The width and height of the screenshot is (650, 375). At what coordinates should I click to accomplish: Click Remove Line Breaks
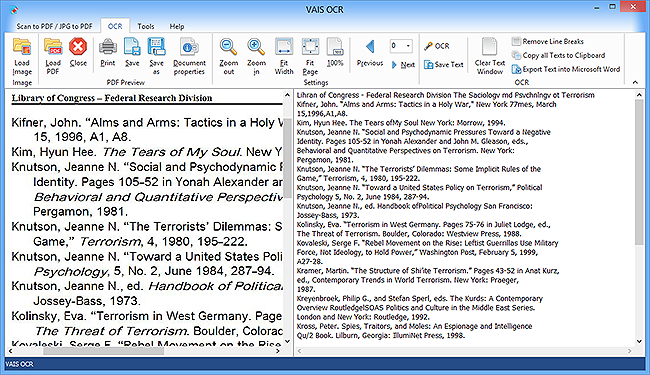click(x=548, y=41)
